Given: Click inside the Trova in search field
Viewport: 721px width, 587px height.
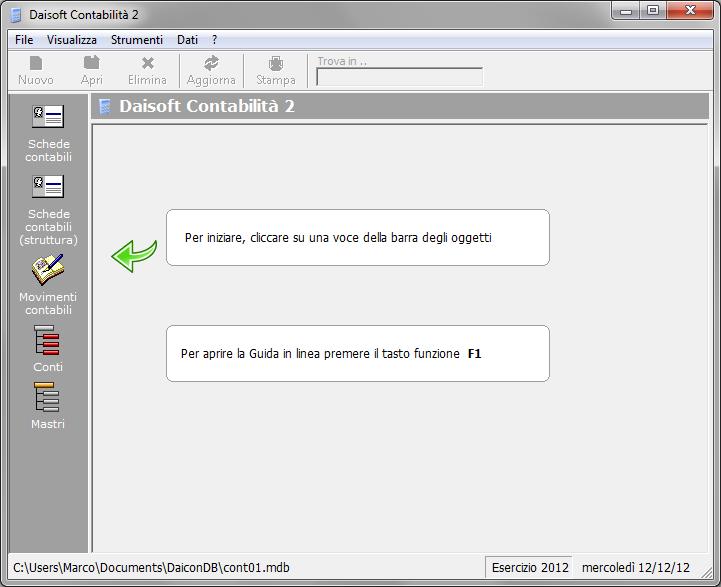Looking at the screenshot, I should tap(399, 77).
